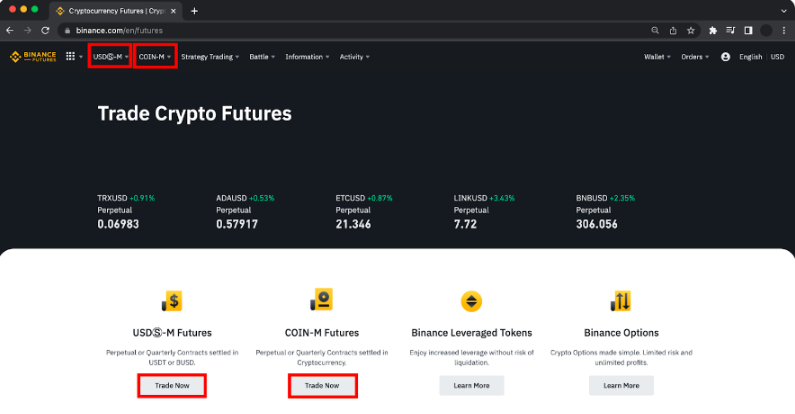Click the COIN-M Futures coin icon
The width and height of the screenshot is (795, 414).
click(321, 299)
